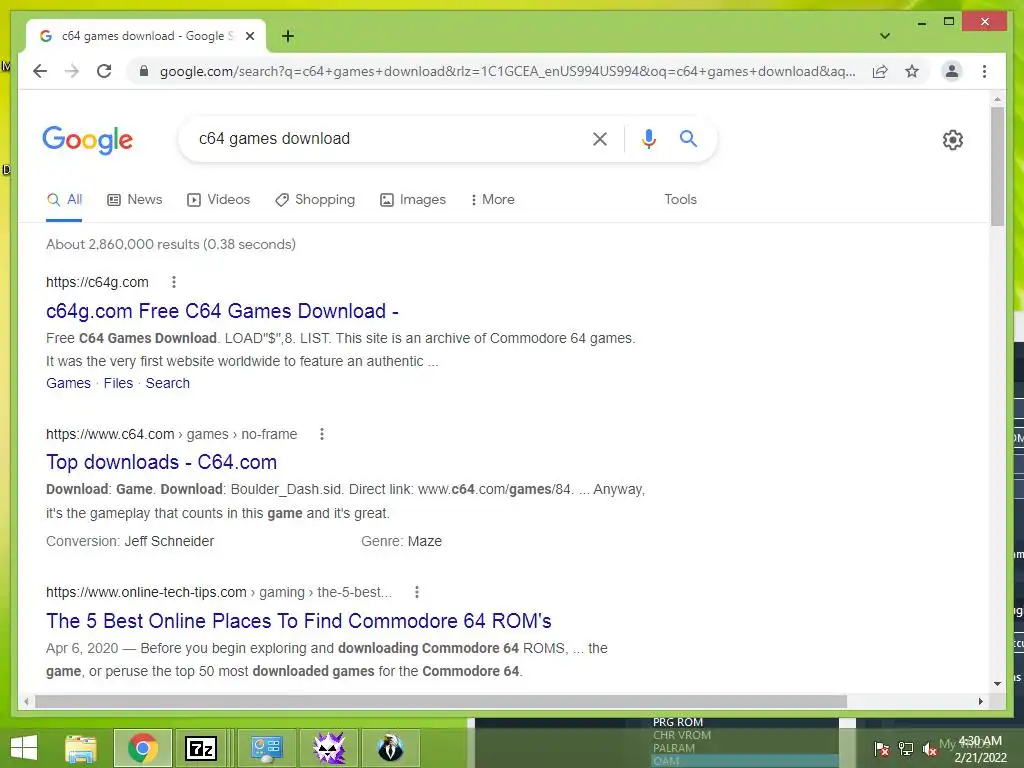Clear the search box with the X
This screenshot has width=1024, height=768.
pos(600,138)
